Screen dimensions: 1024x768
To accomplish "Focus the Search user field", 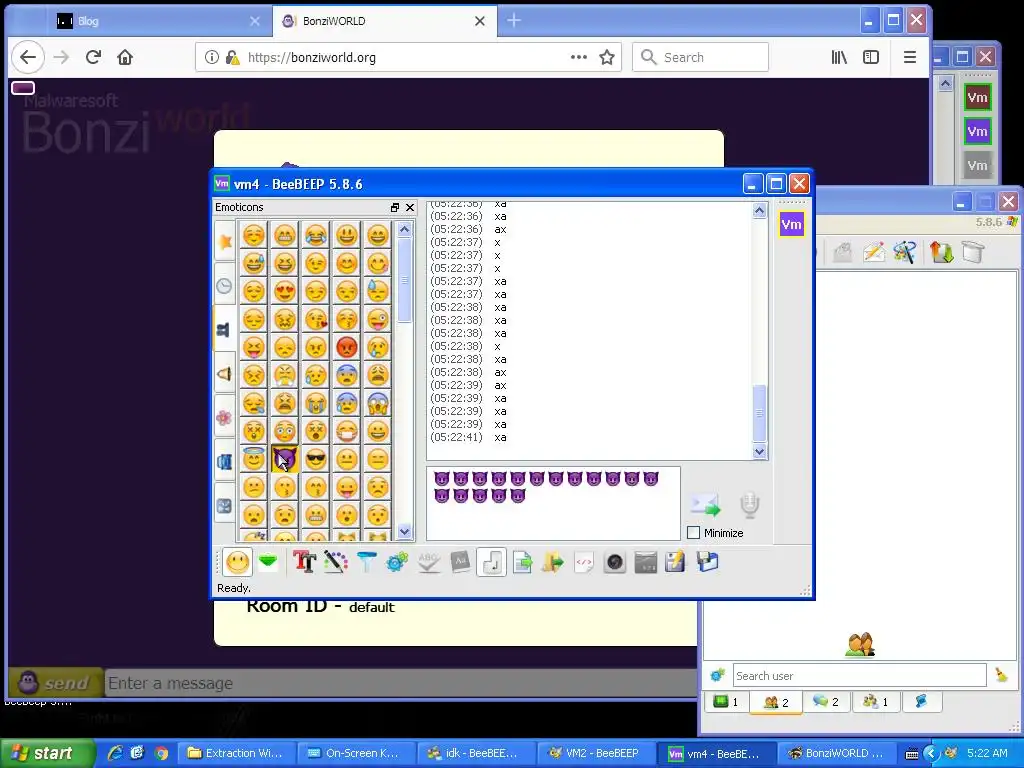I will click(859, 675).
